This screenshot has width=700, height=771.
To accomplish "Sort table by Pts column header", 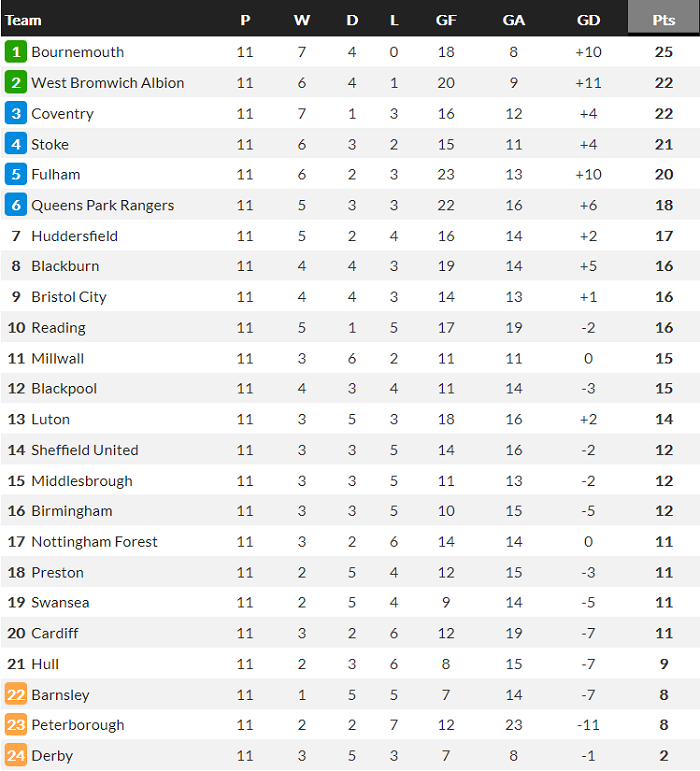I will coord(664,20).
